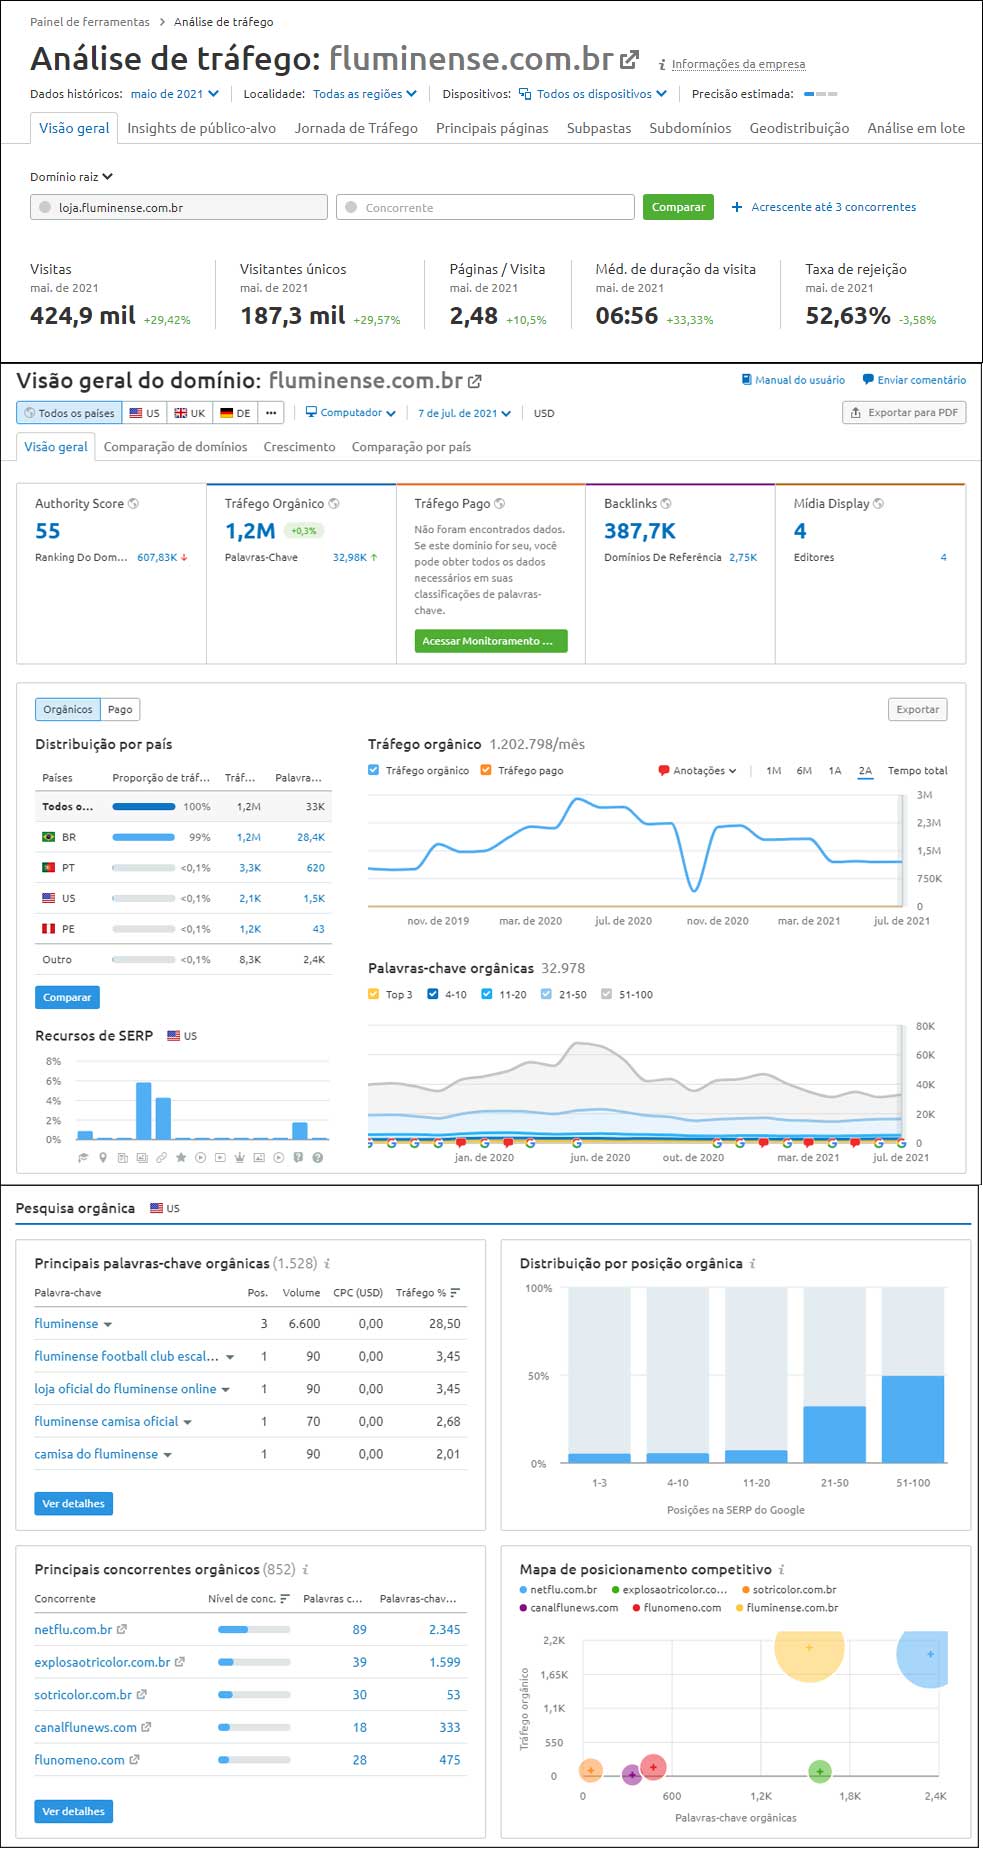Viewport: 983px width, 1854px height.
Task: Uncheck the Tráfego orgânico checkbox
Action: (x=374, y=770)
